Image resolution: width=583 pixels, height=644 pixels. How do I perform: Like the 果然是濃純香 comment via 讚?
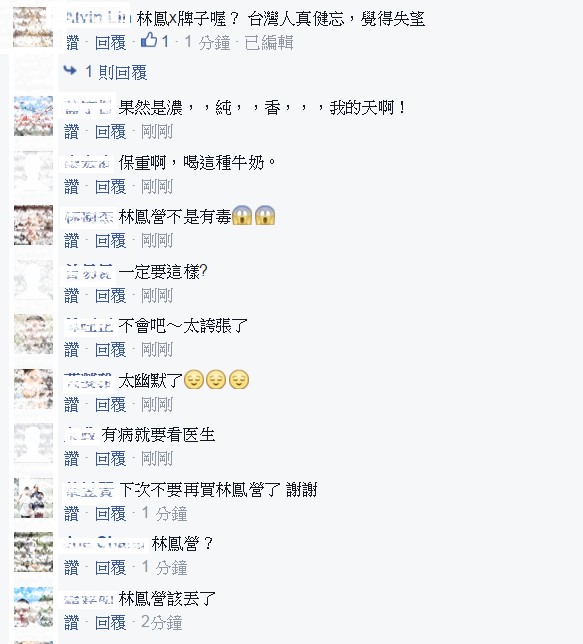[71, 132]
